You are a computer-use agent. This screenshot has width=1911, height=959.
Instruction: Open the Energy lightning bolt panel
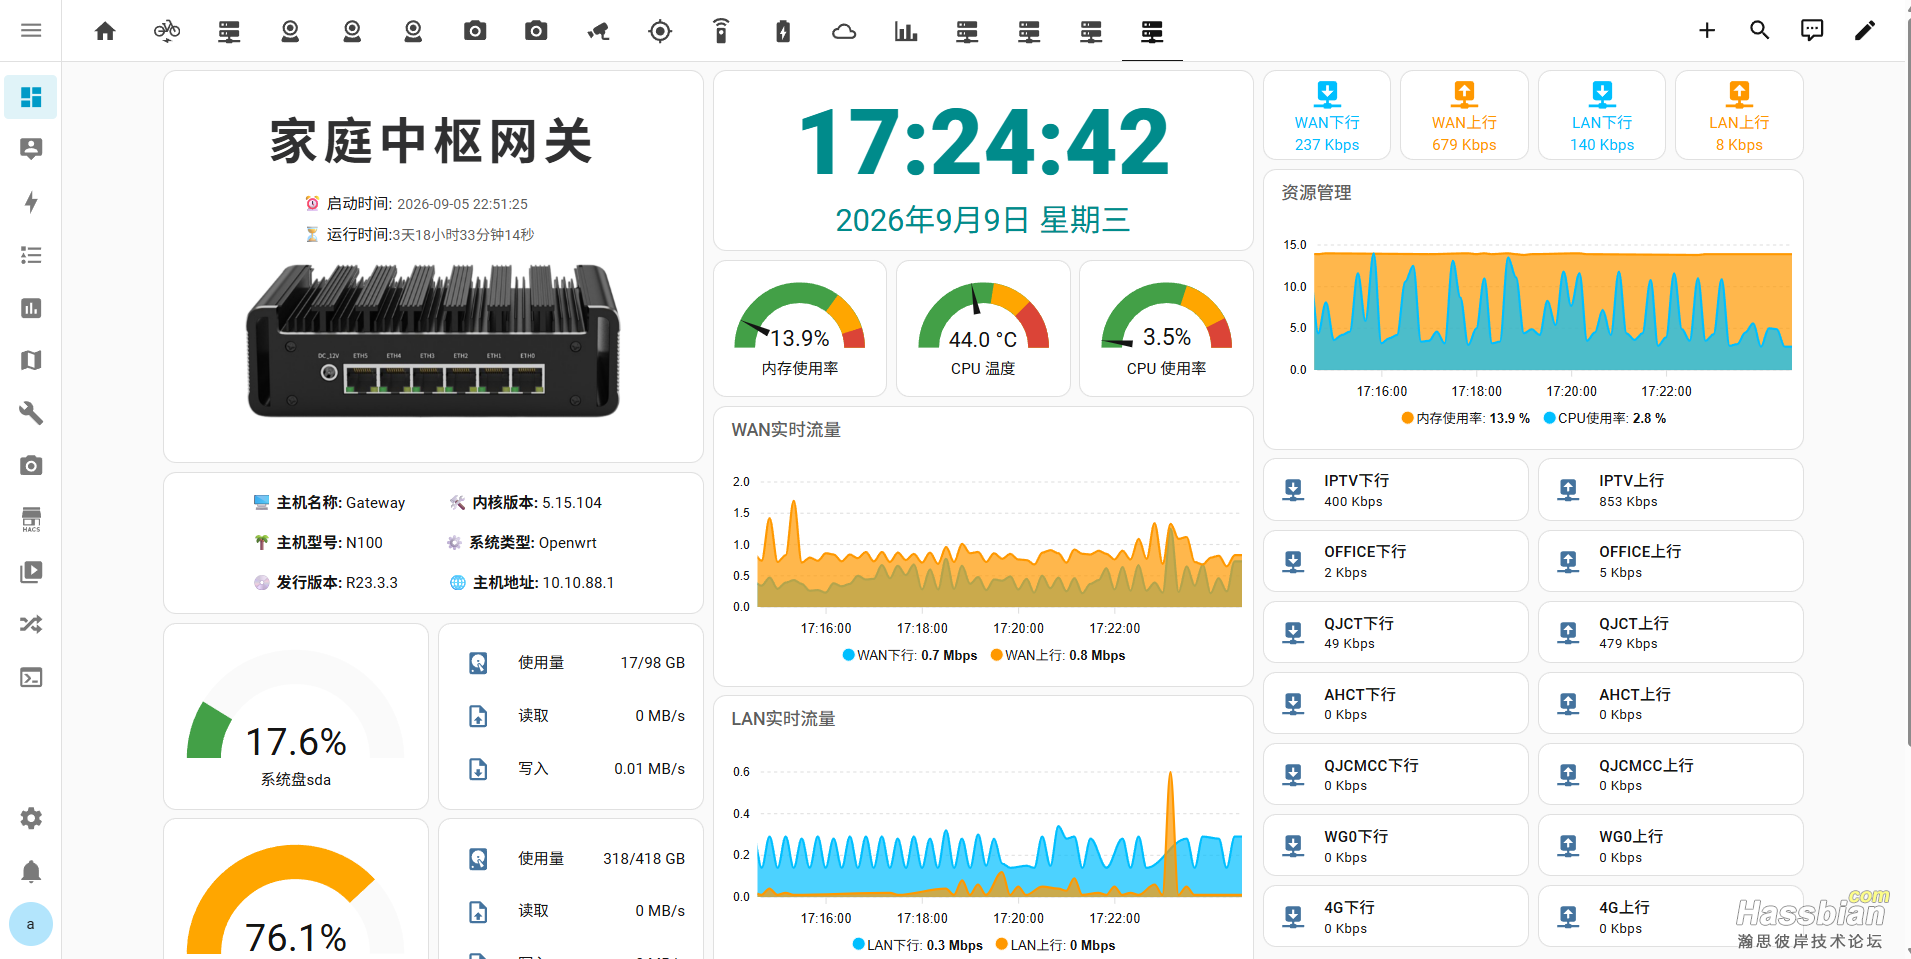(x=31, y=202)
